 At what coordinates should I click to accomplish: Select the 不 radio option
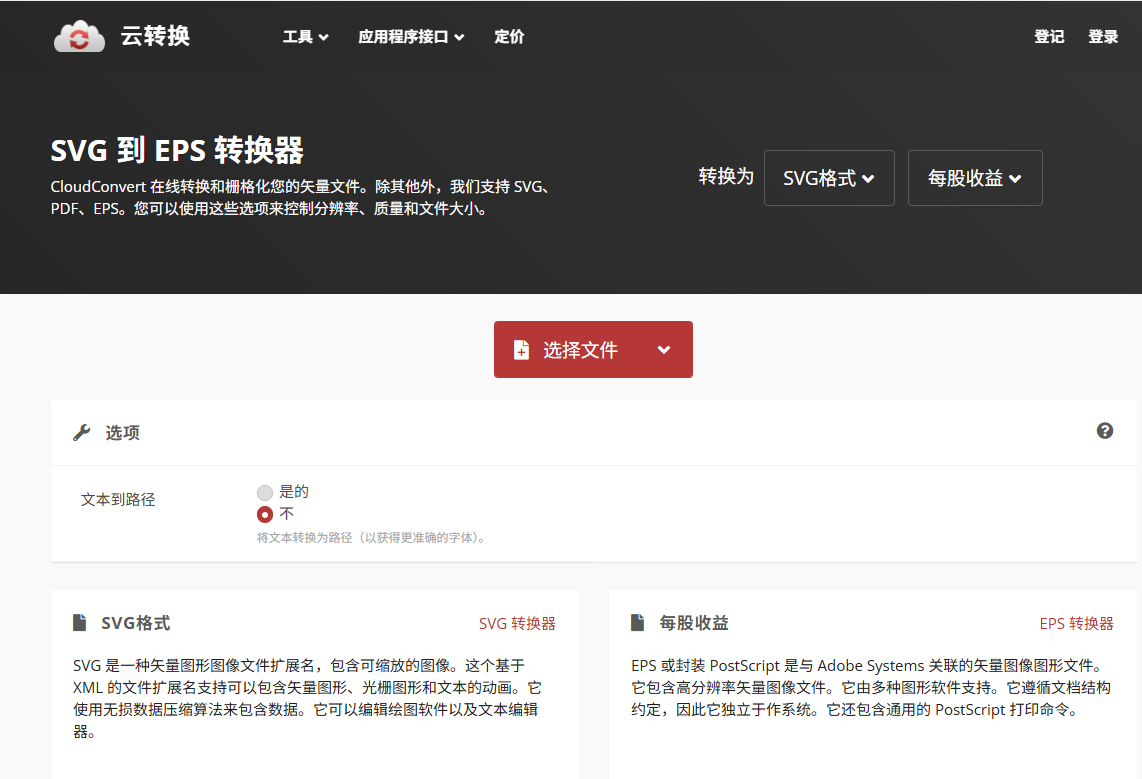[x=265, y=514]
